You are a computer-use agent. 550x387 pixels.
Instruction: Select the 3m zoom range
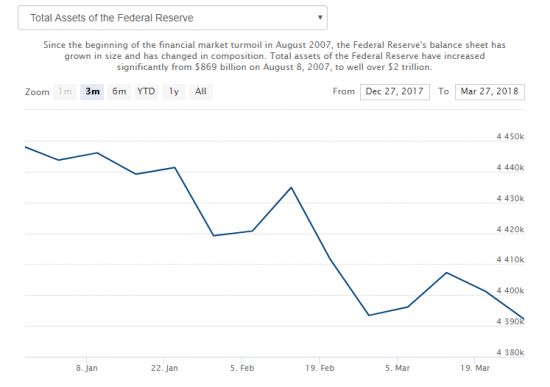tap(92, 92)
